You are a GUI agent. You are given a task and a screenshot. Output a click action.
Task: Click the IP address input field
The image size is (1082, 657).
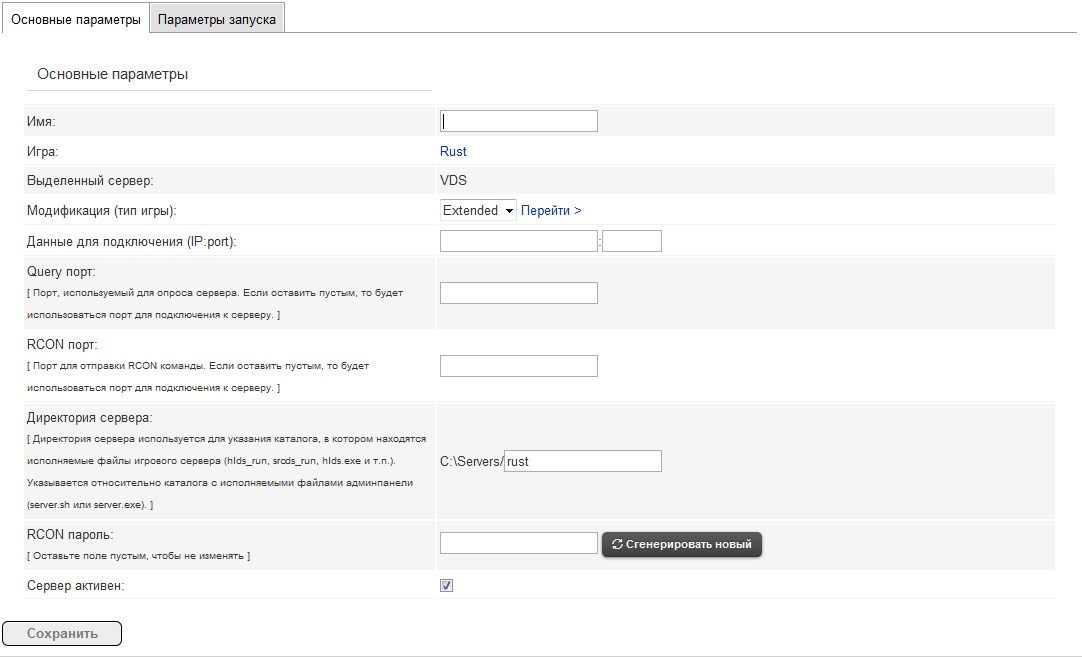point(518,241)
